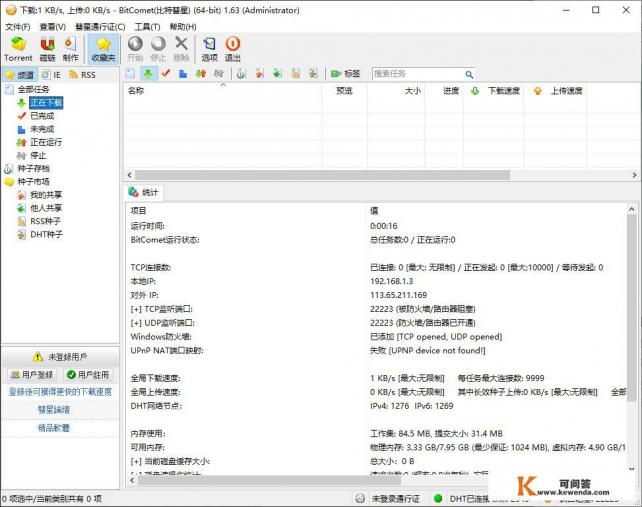The image size is (642, 507).
Task: Toggle the 收藏夹 favorites star button
Action: click(x=104, y=49)
